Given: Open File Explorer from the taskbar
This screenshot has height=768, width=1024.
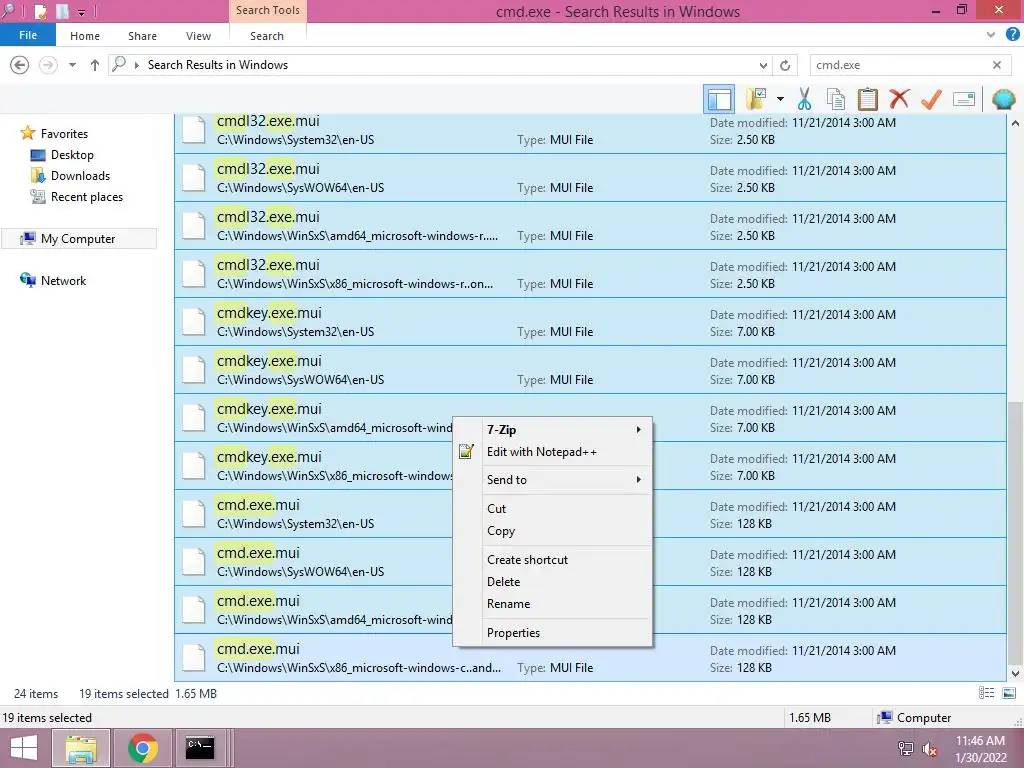Looking at the screenshot, I should click(80, 748).
